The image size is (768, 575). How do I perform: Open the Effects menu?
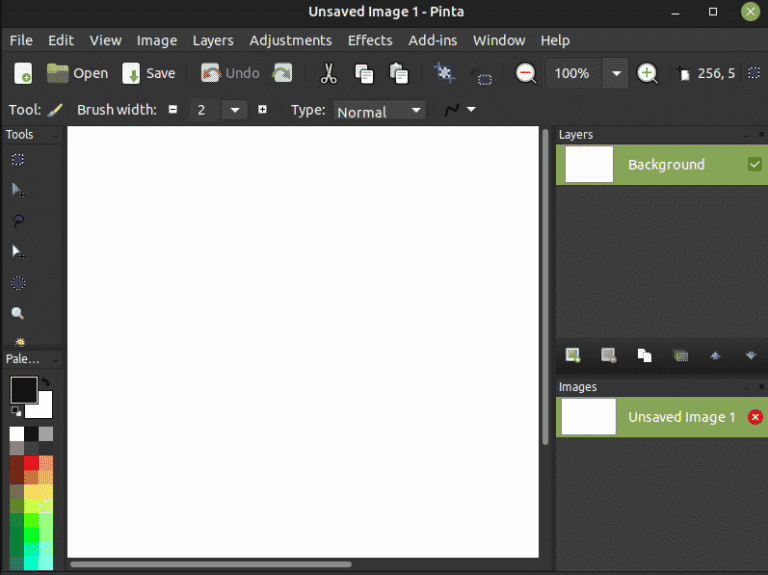(x=369, y=40)
